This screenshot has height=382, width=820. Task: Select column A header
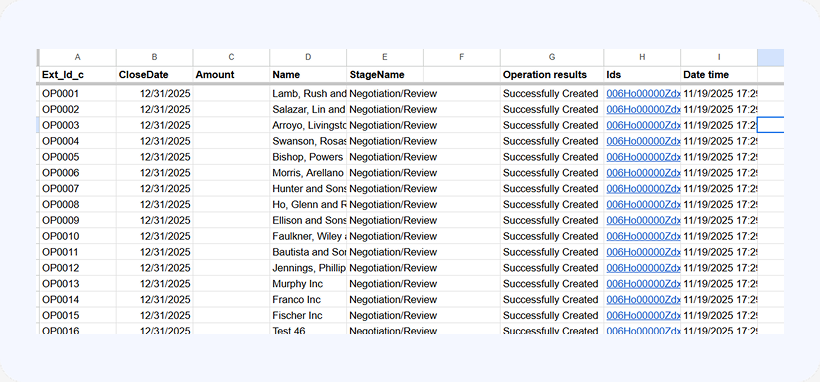[x=77, y=57]
